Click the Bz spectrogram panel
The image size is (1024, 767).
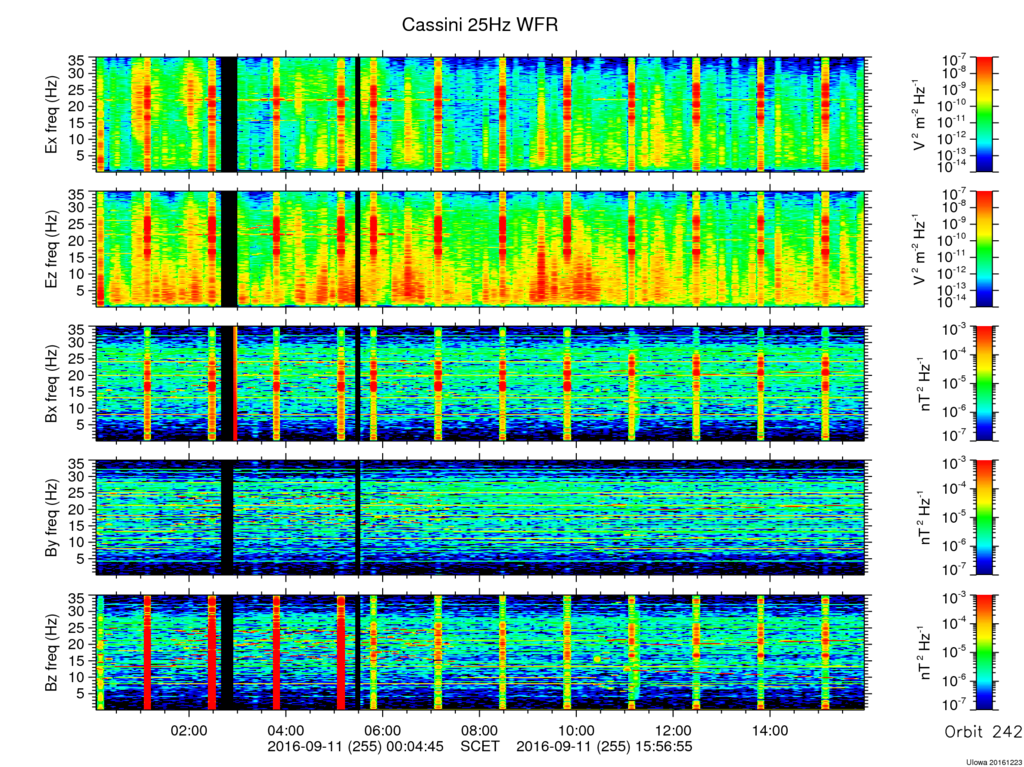(481, 652)
